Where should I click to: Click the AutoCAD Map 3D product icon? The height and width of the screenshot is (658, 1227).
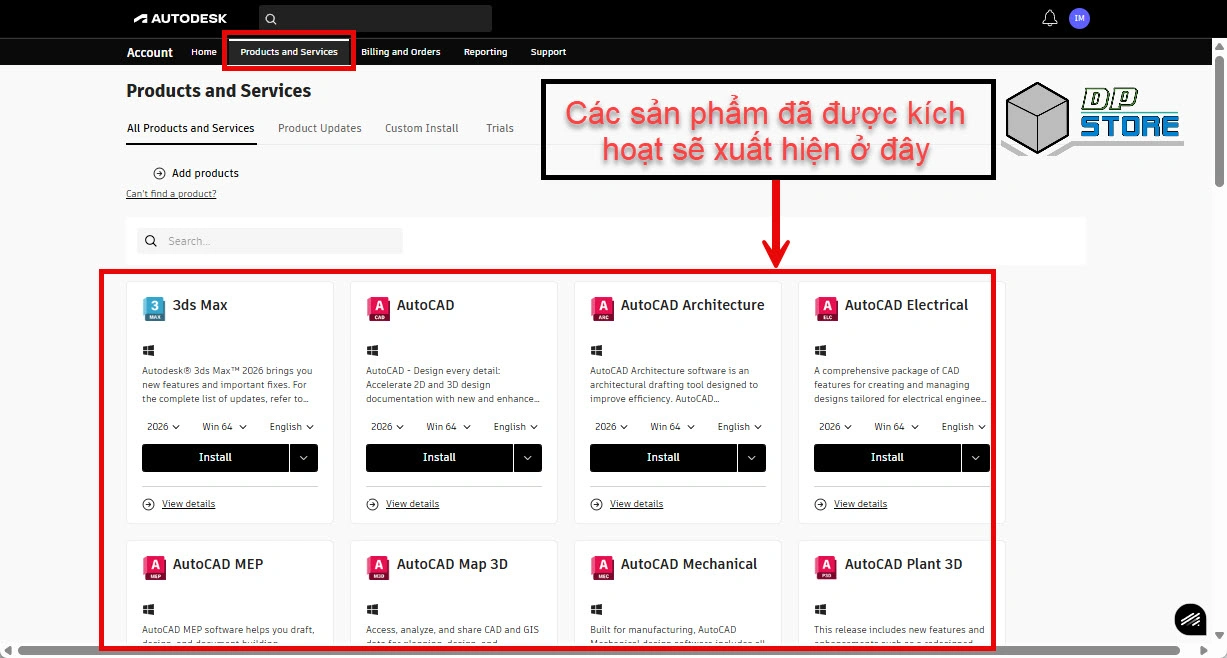[378, 567]
